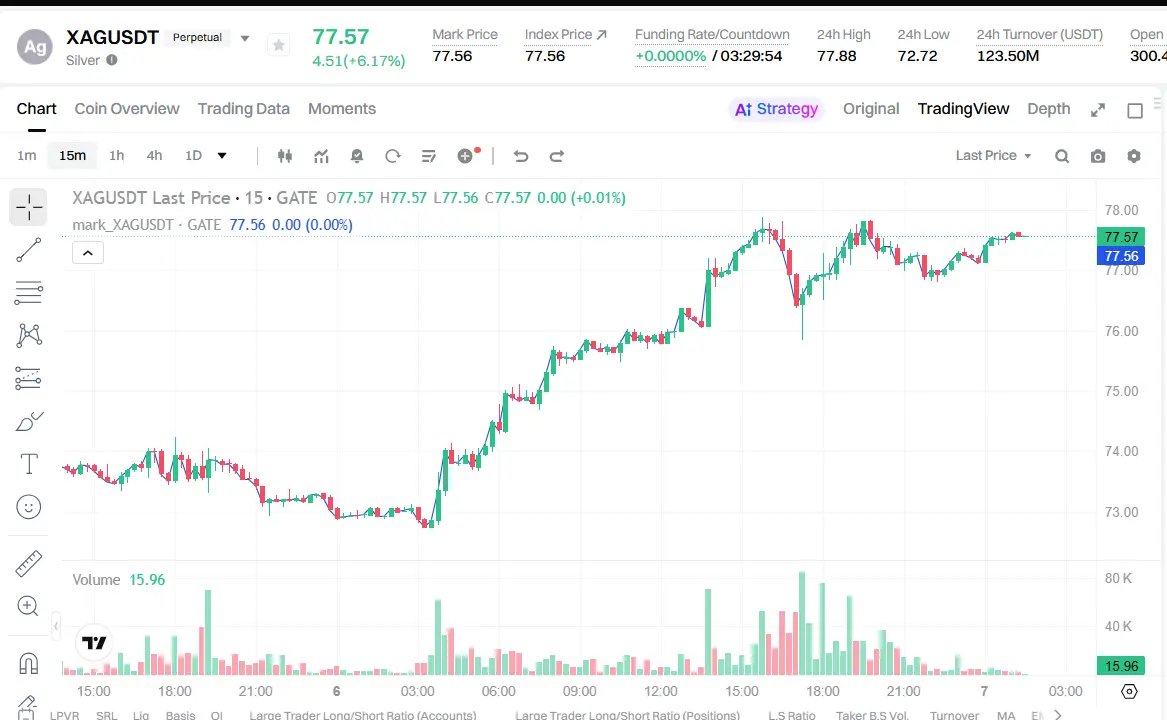Switch to the Chart tab
The height and width of the screenshot is (720, 1167).
point(36,109)
